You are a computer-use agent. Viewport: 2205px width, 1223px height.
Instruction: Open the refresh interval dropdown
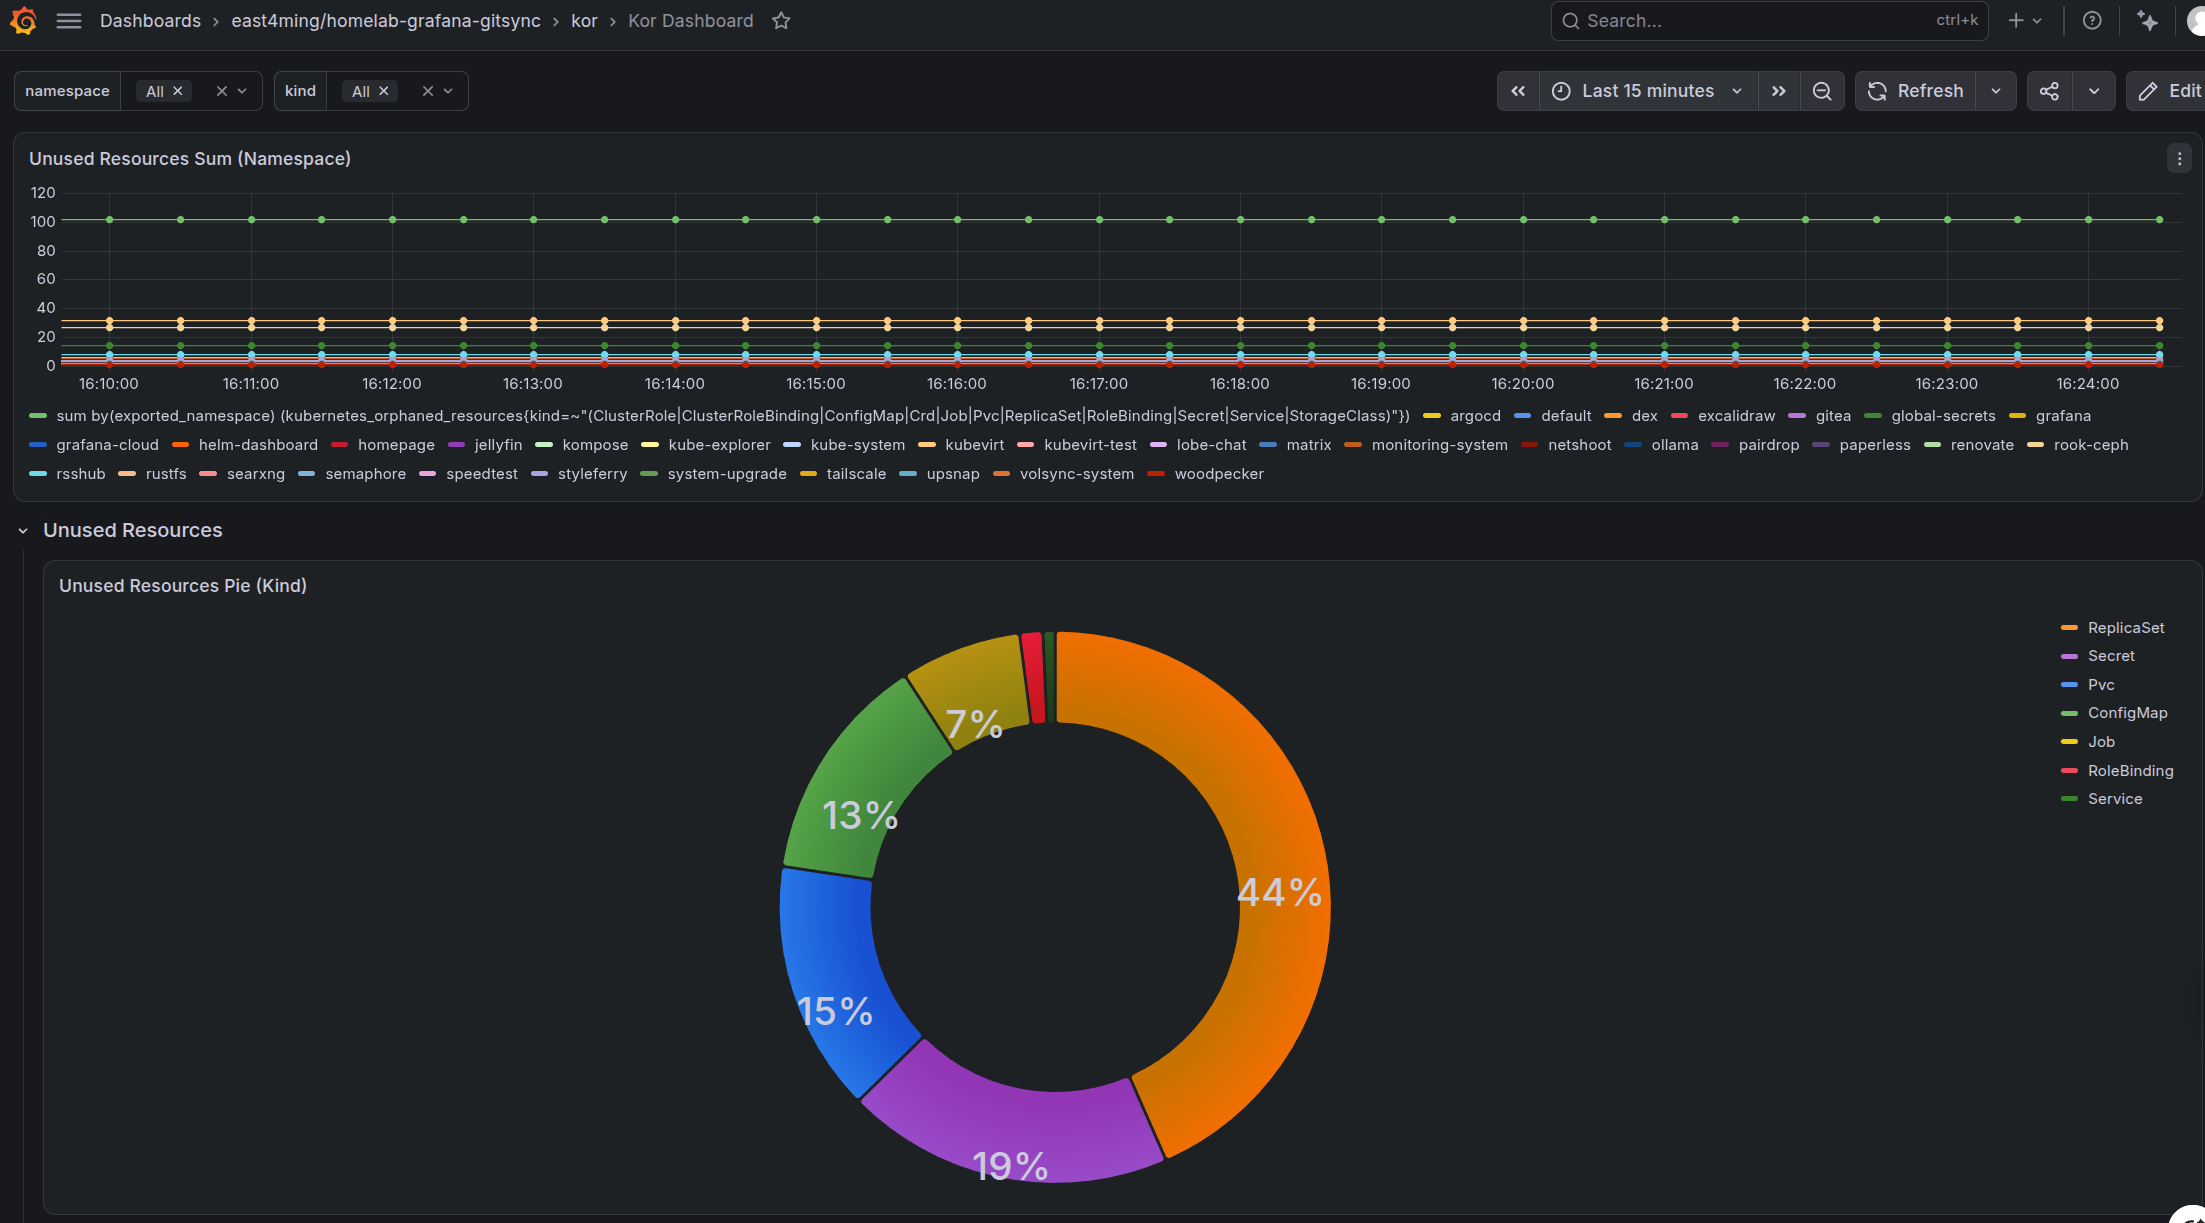click(1996, 91)
